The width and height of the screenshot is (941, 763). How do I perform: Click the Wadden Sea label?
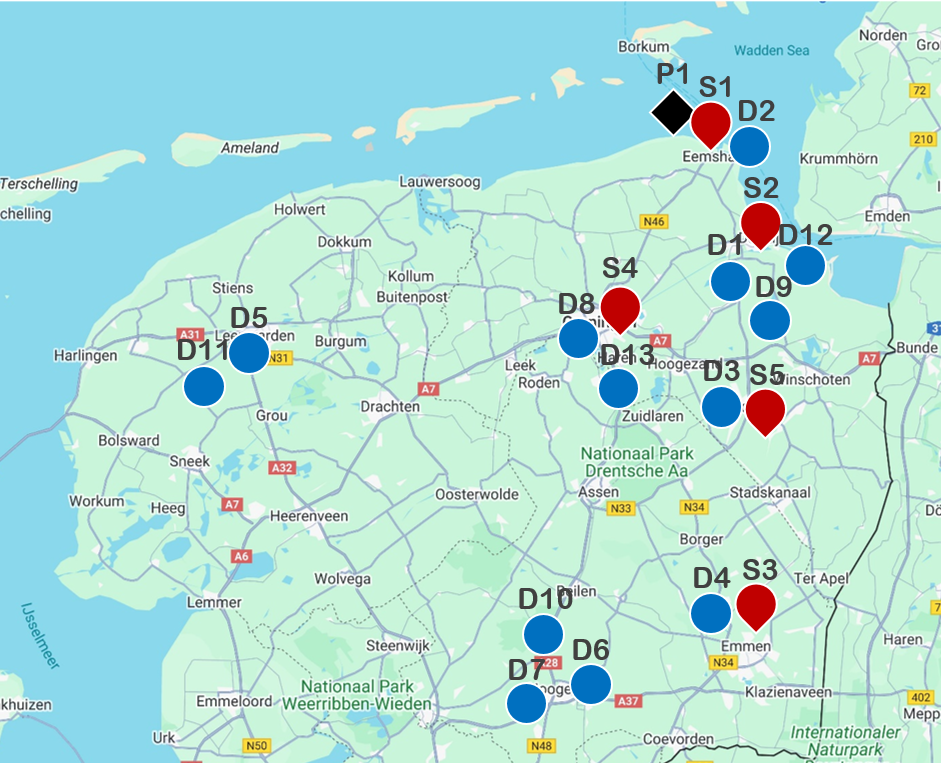pyautogui.click(x=772, y=50)
